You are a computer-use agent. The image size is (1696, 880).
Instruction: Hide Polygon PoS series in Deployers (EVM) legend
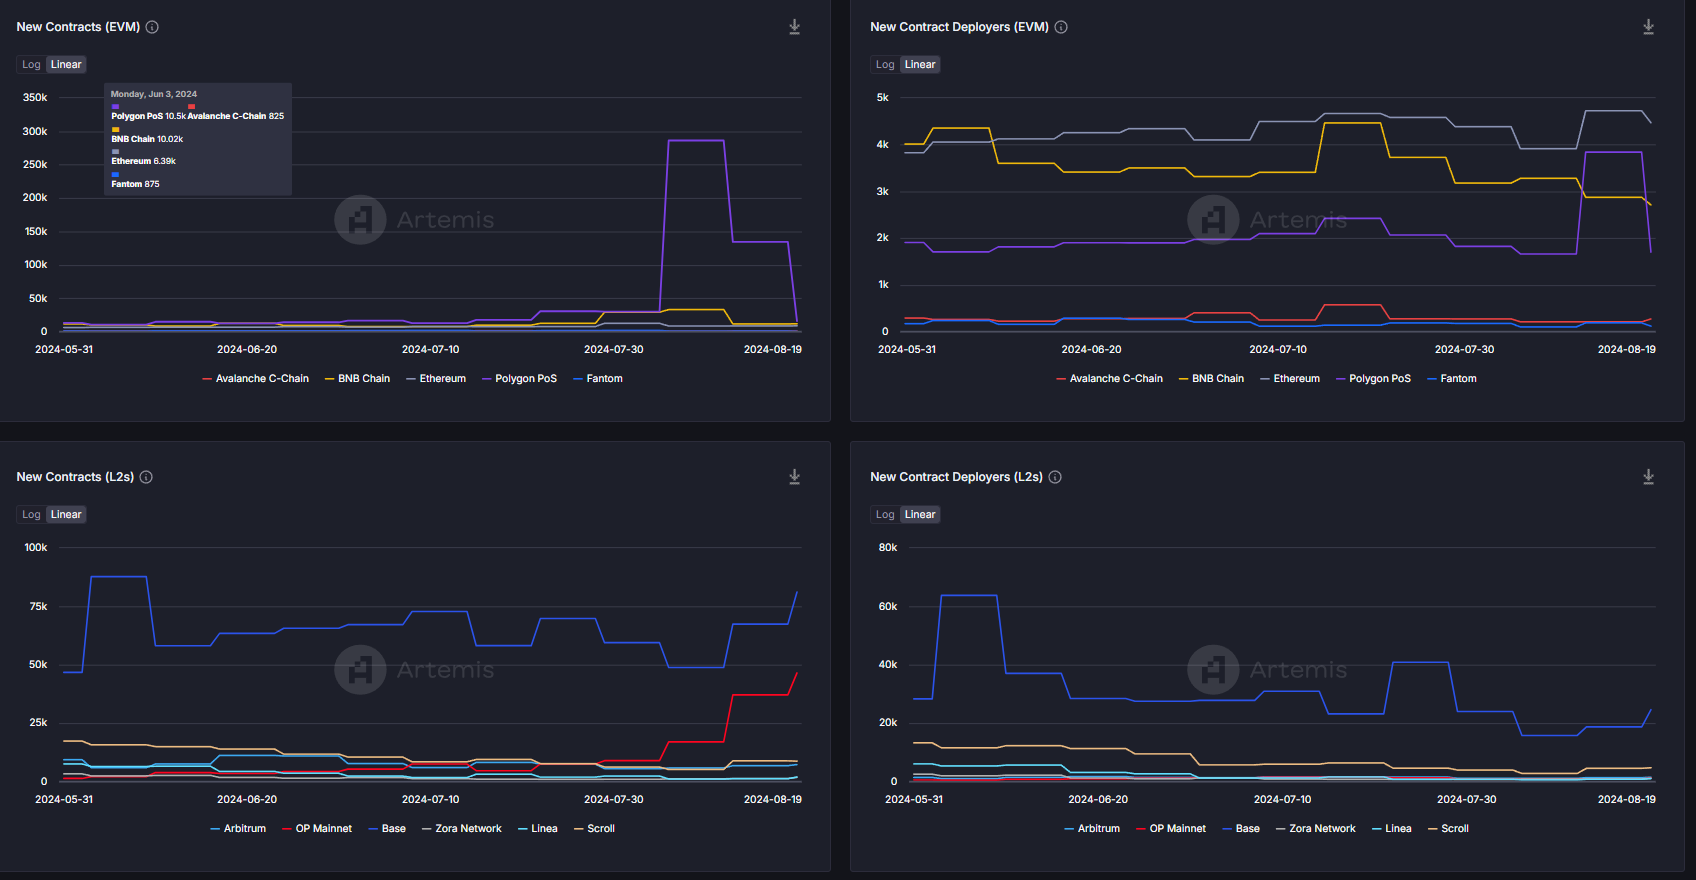coord(1373,379)
